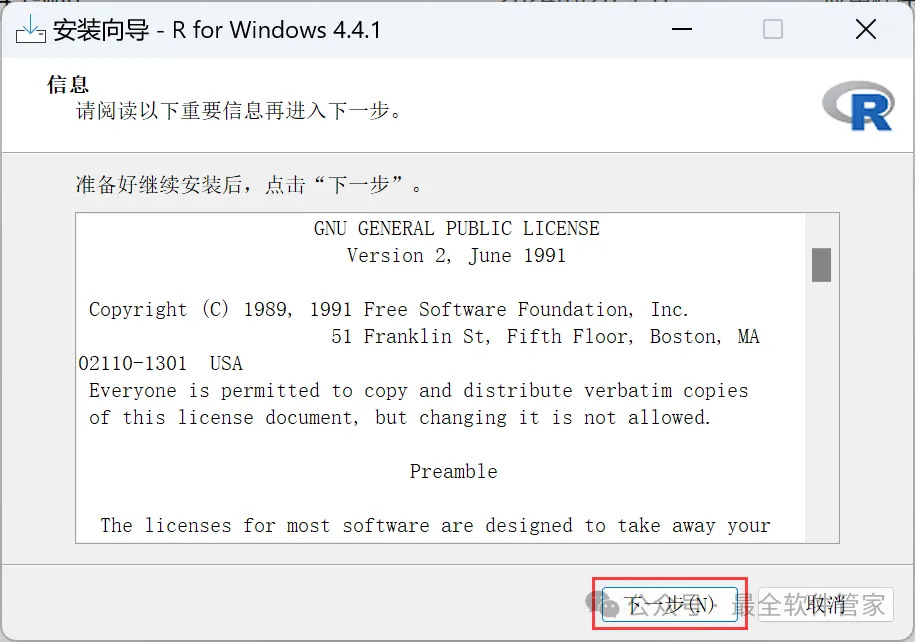Click scrollbar track below the thumb
915x642 pixels.
pos(821,409)
